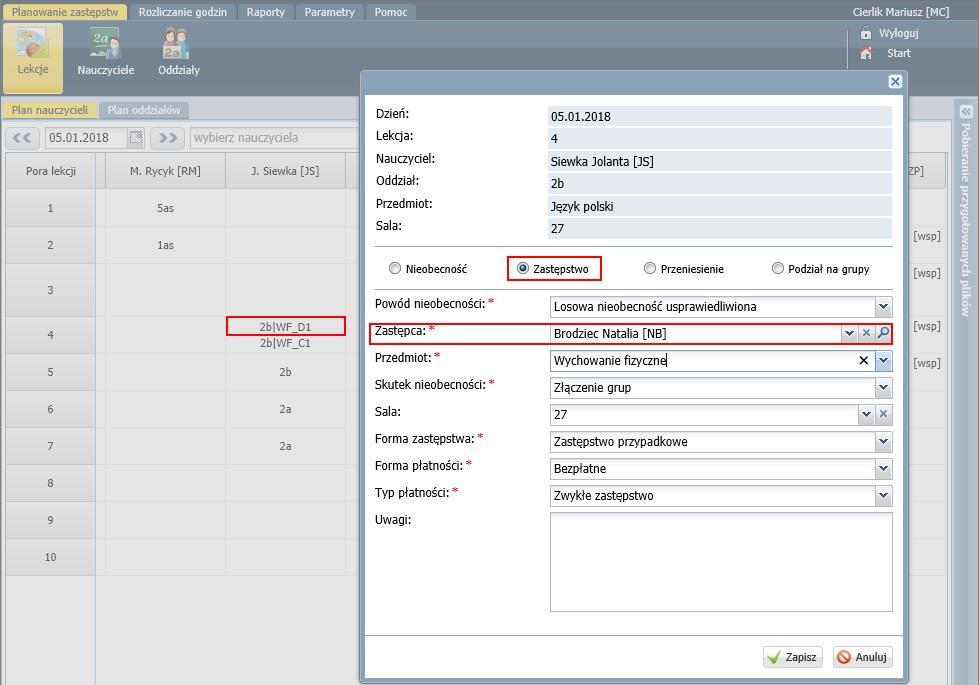Switch to Rozliczanie godzin tab
979x685 pixels.
(182, 12)
